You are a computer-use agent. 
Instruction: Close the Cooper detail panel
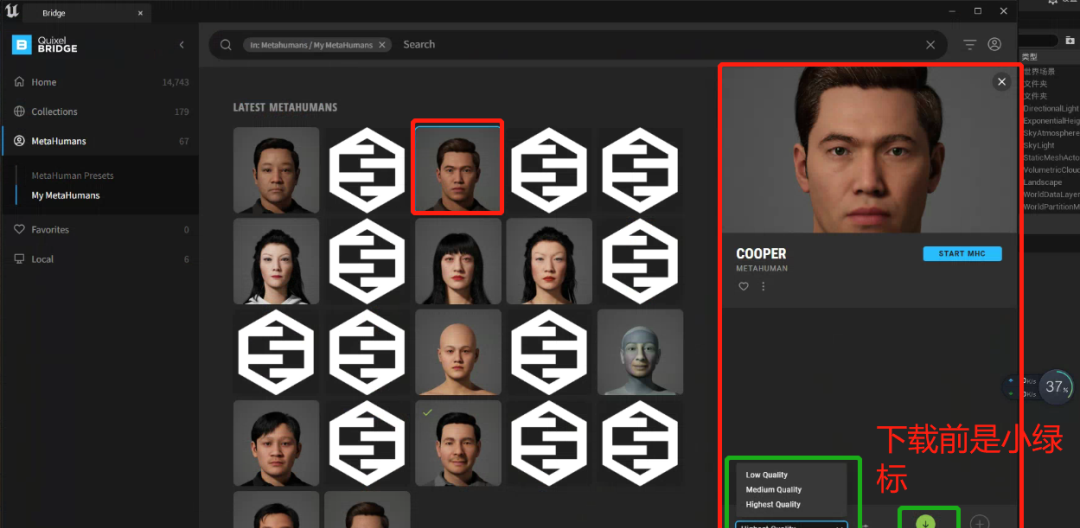1001,81
